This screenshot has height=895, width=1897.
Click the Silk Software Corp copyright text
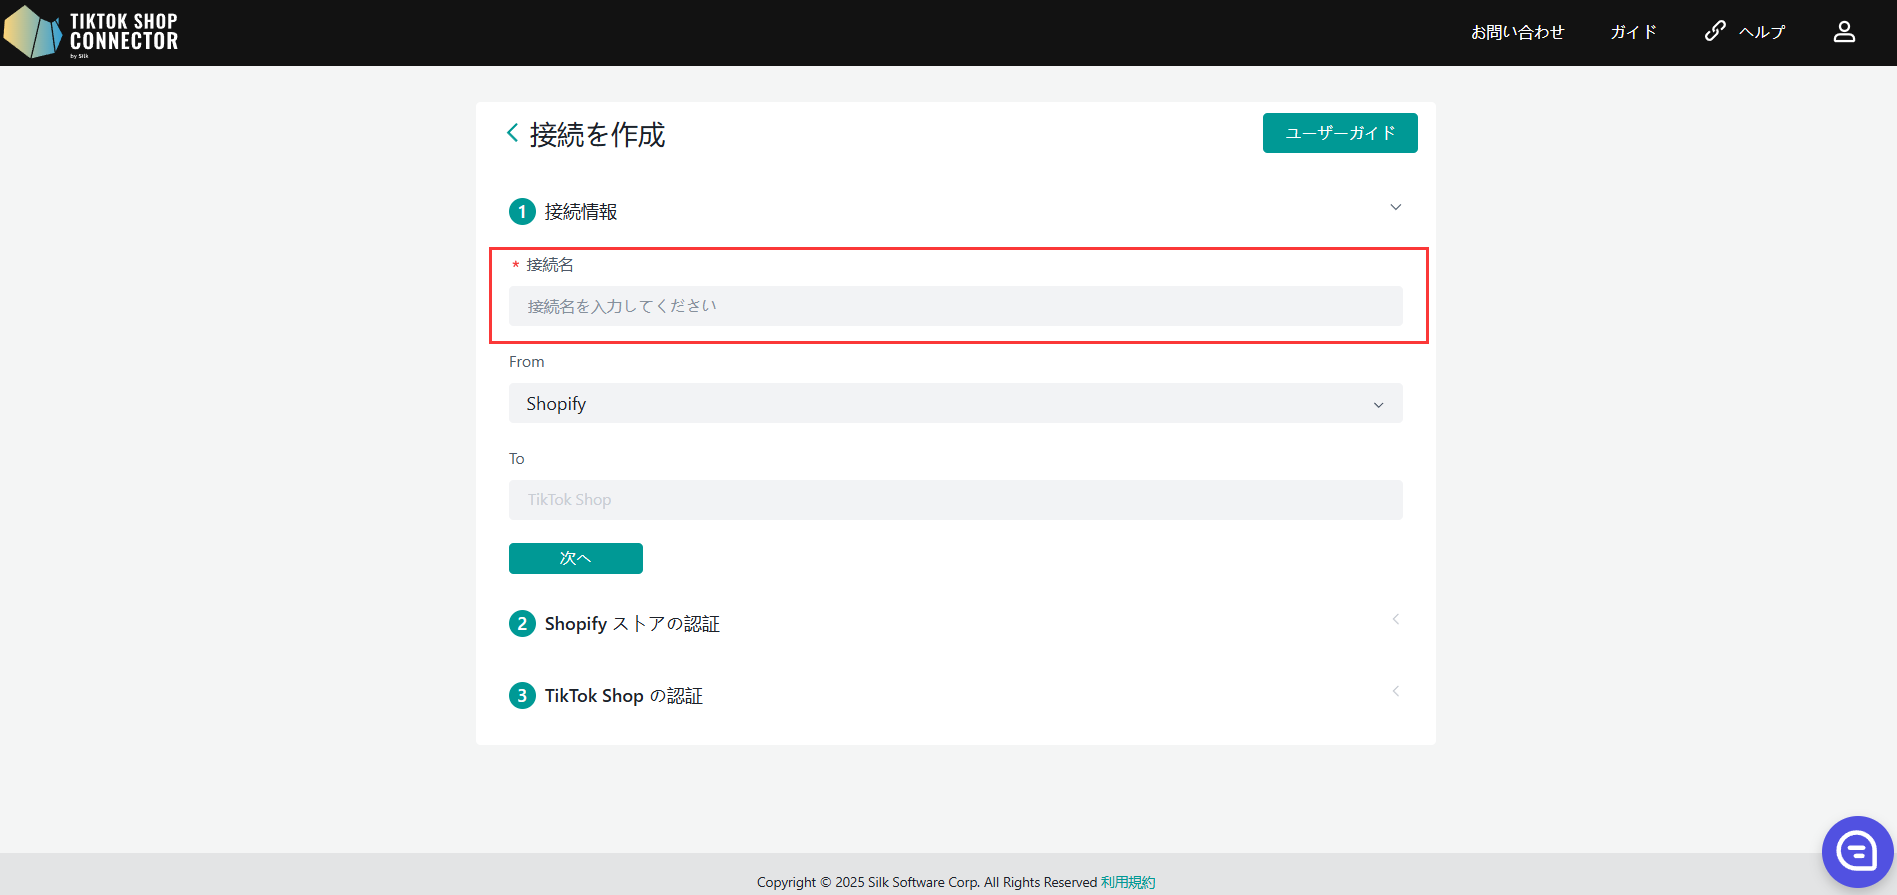(x=927, y=882)
